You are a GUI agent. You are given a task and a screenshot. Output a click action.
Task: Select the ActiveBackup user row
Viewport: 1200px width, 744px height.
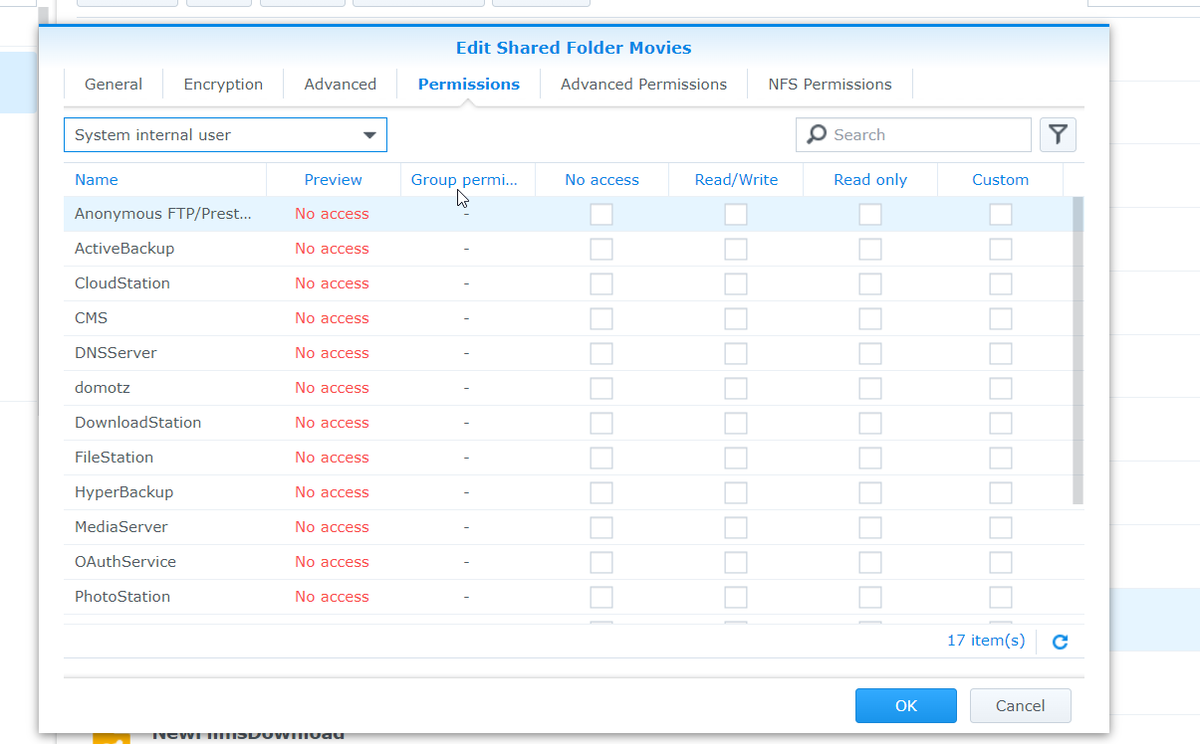point(568,249)
